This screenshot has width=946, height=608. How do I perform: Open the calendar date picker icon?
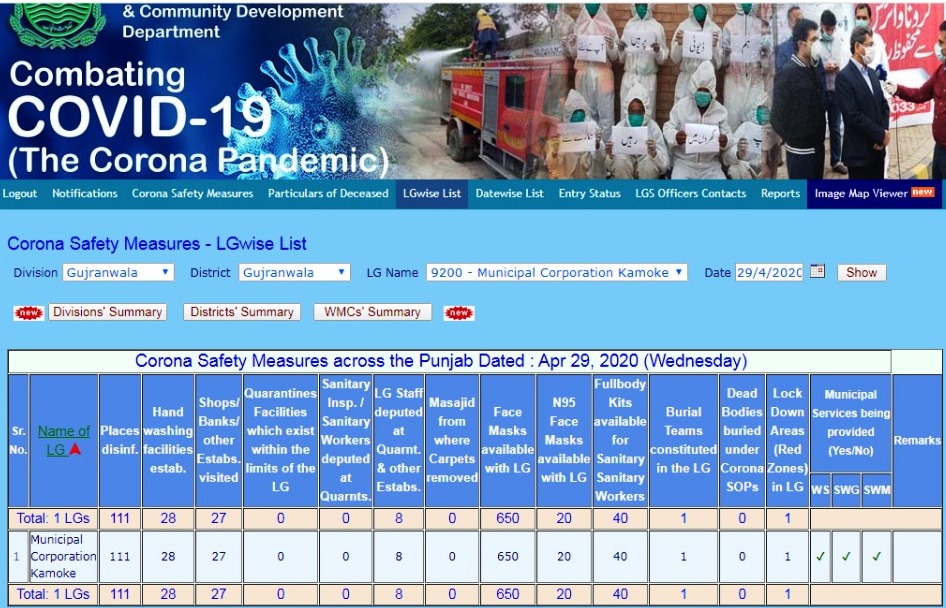click(x=817, y=271)
